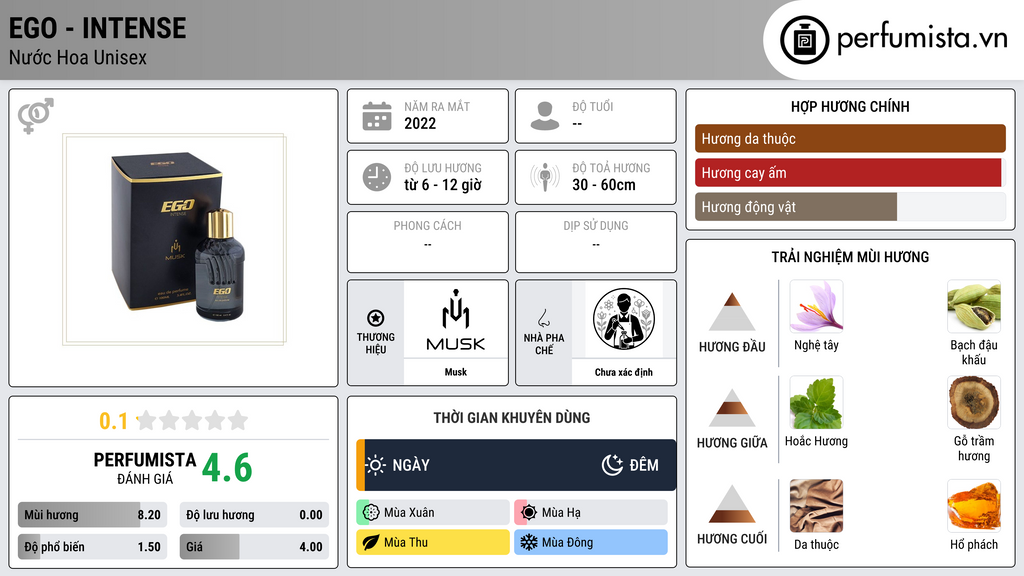The width and height of the screenshot is (1024, 576).
Task: Open the Nghệ tây note thumbnail
Action: (x=816, y=306)
